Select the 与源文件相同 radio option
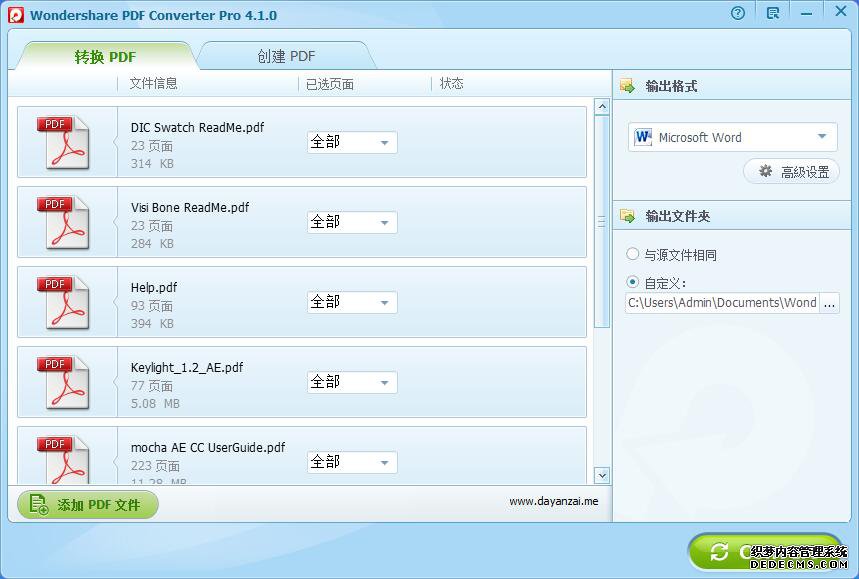859x579 pixels. (632, 254)
